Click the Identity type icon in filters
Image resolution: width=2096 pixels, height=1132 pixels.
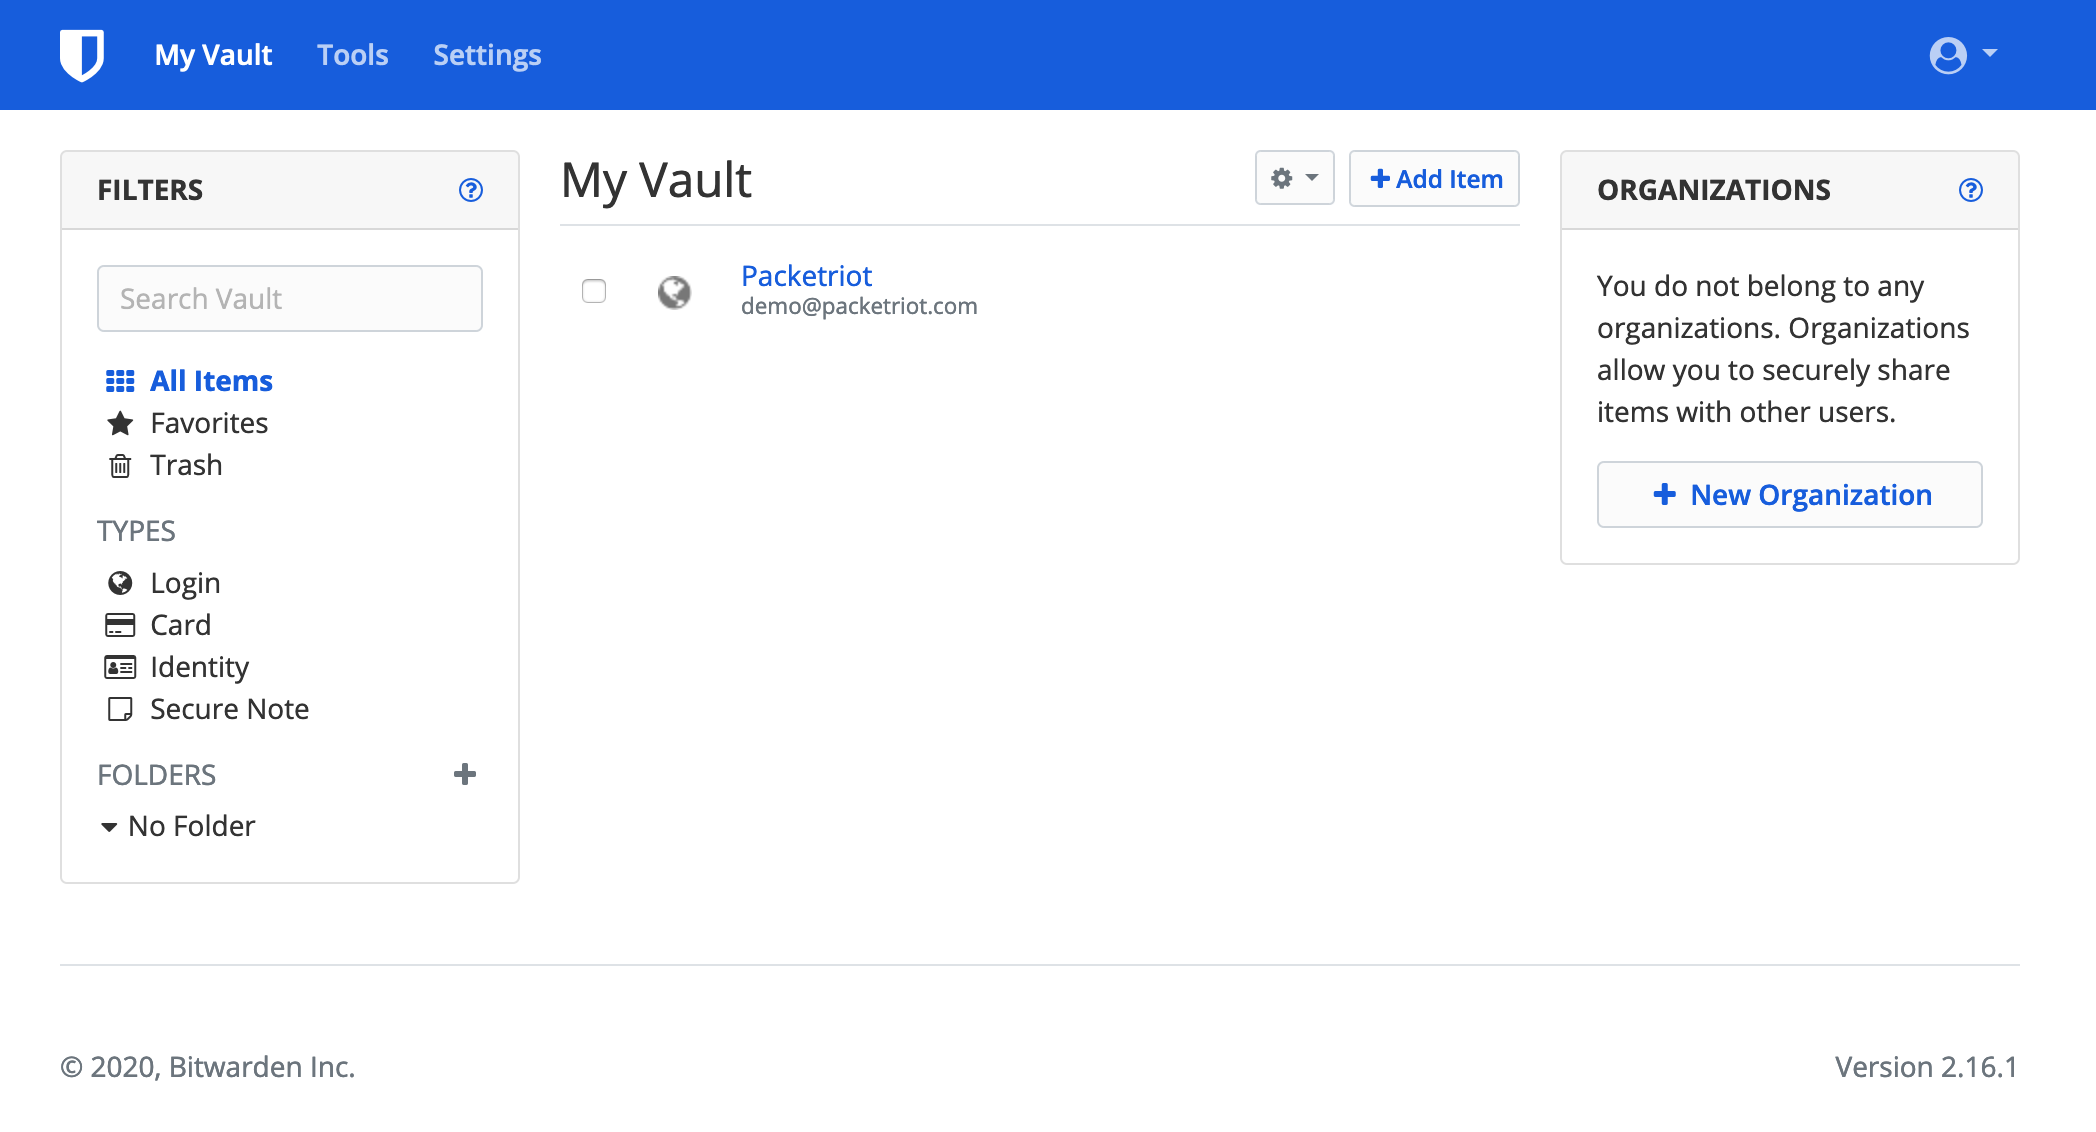[x=120, y=666]
